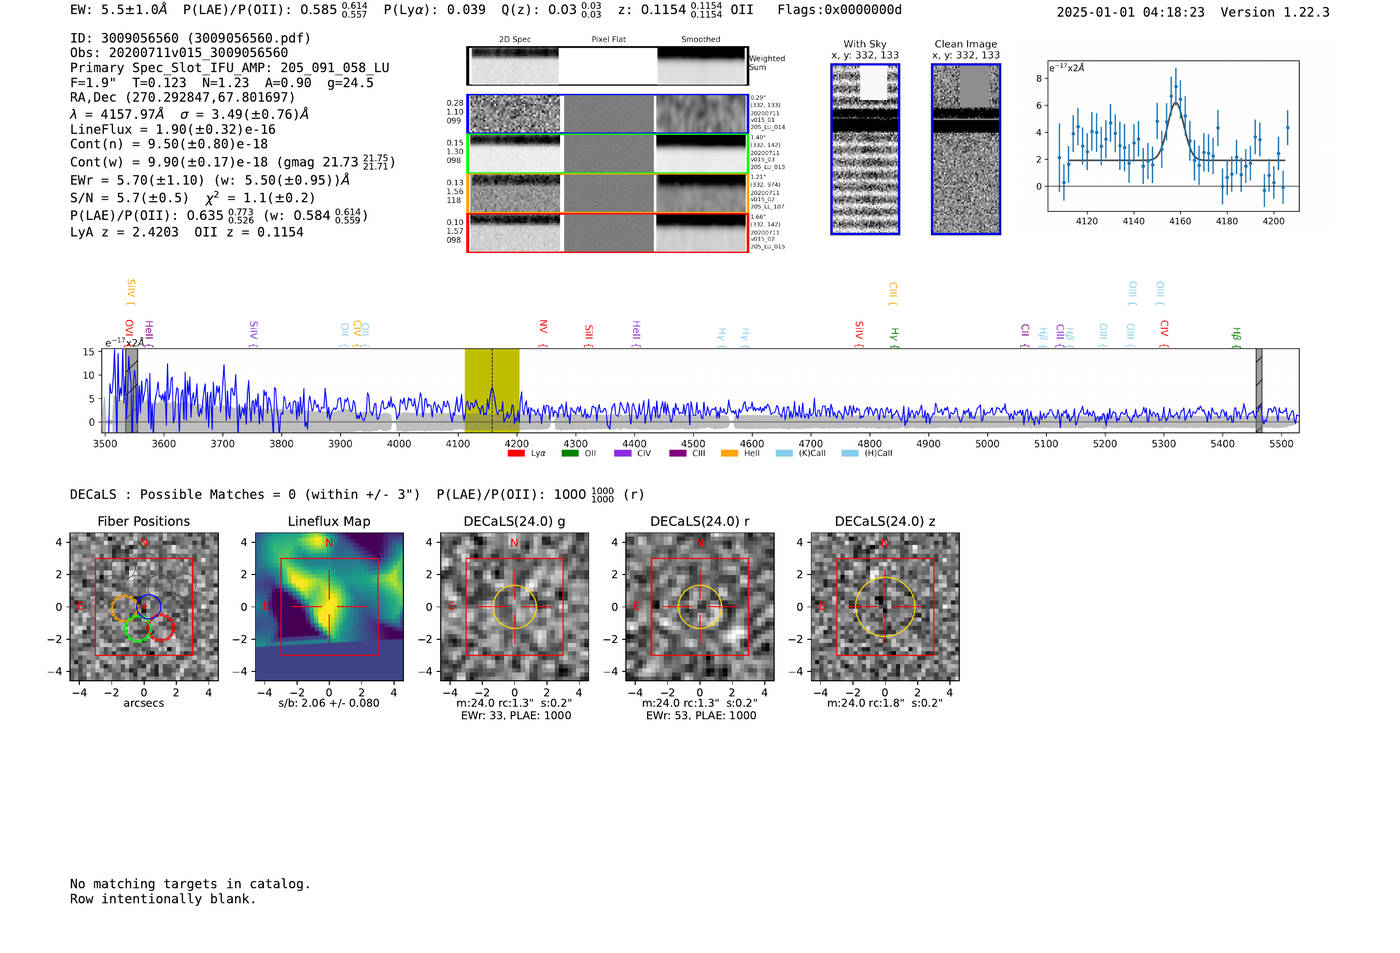
Task: Open the orange-framed Smoothed cutout
Action: tap(701, 193)
